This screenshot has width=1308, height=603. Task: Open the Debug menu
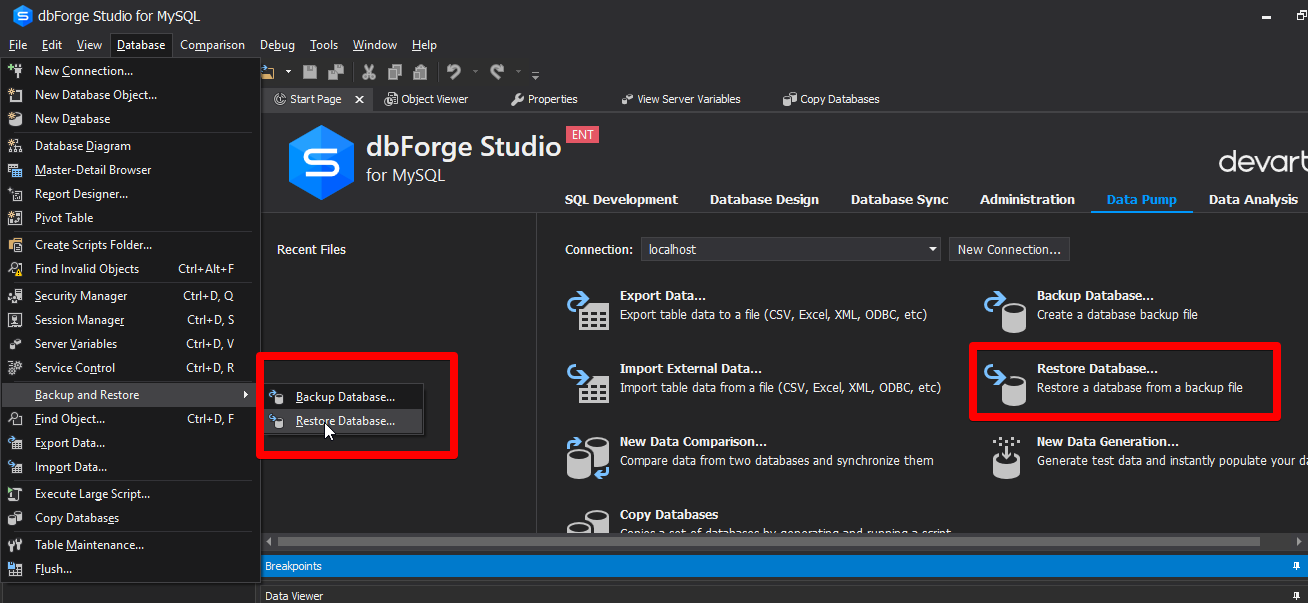[x=278, y=45]
